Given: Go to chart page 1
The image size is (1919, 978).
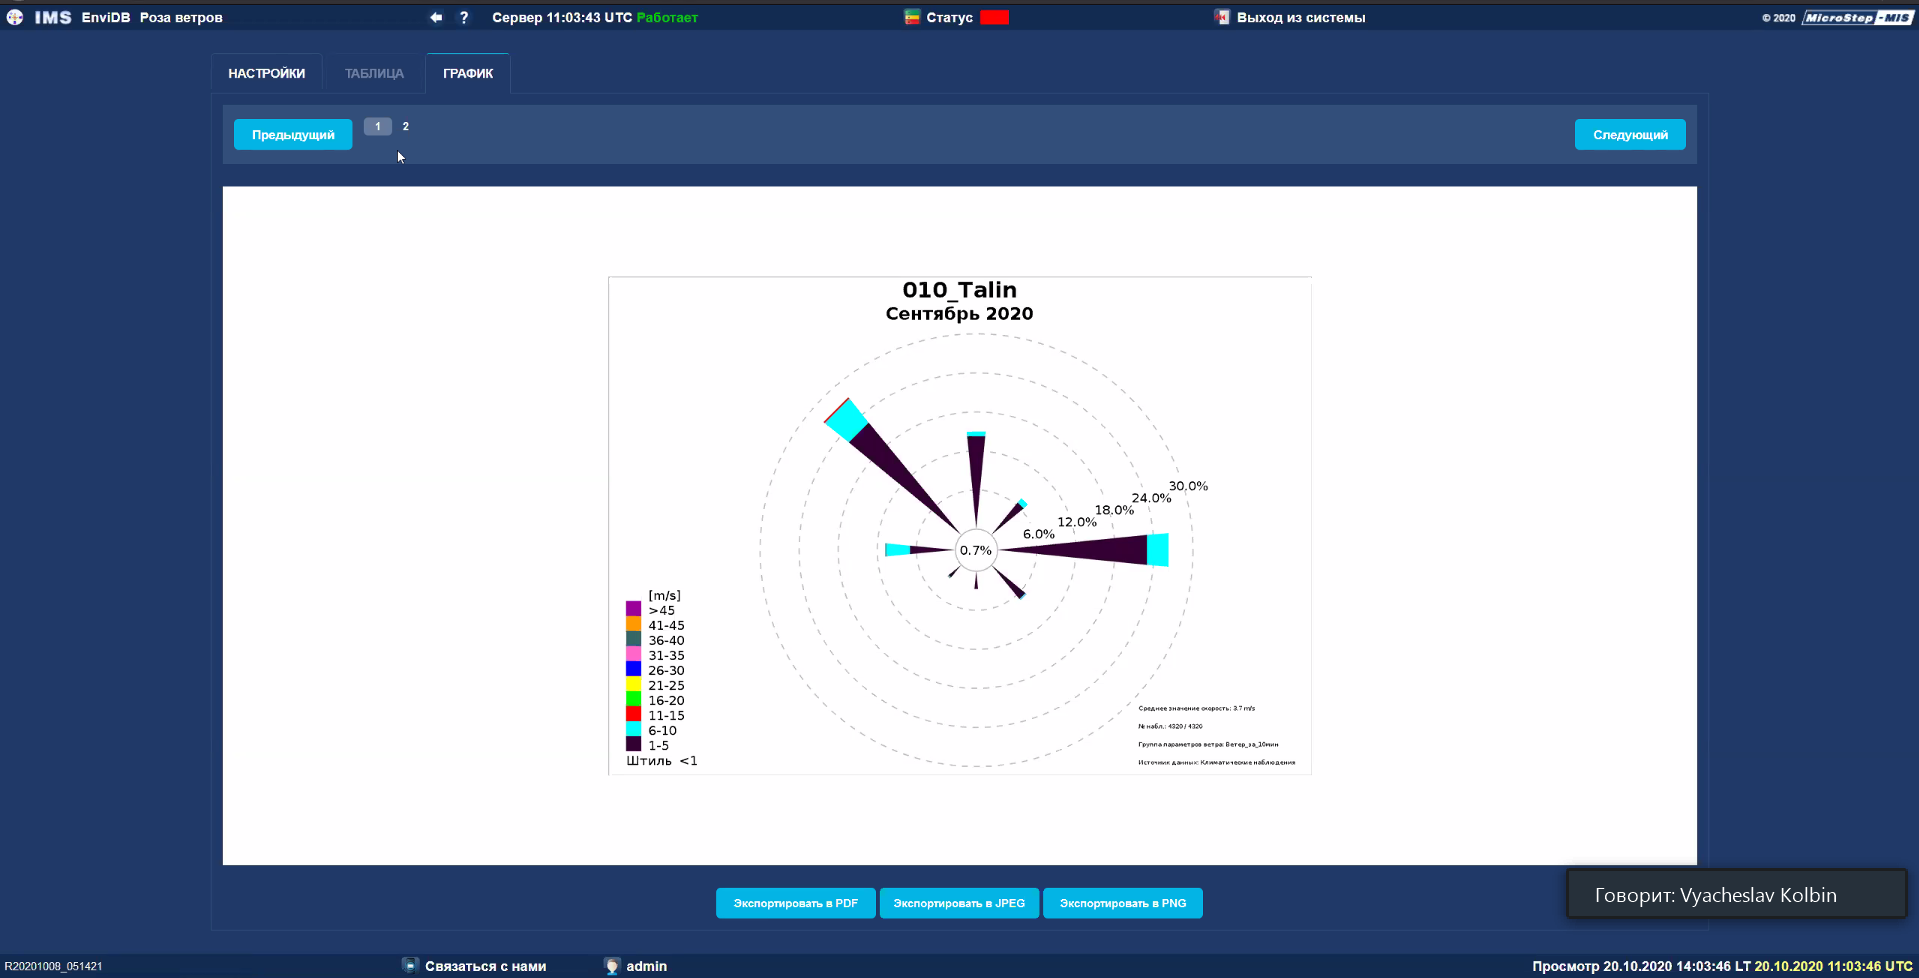Looking at the screenshot, I should (378, 126).
